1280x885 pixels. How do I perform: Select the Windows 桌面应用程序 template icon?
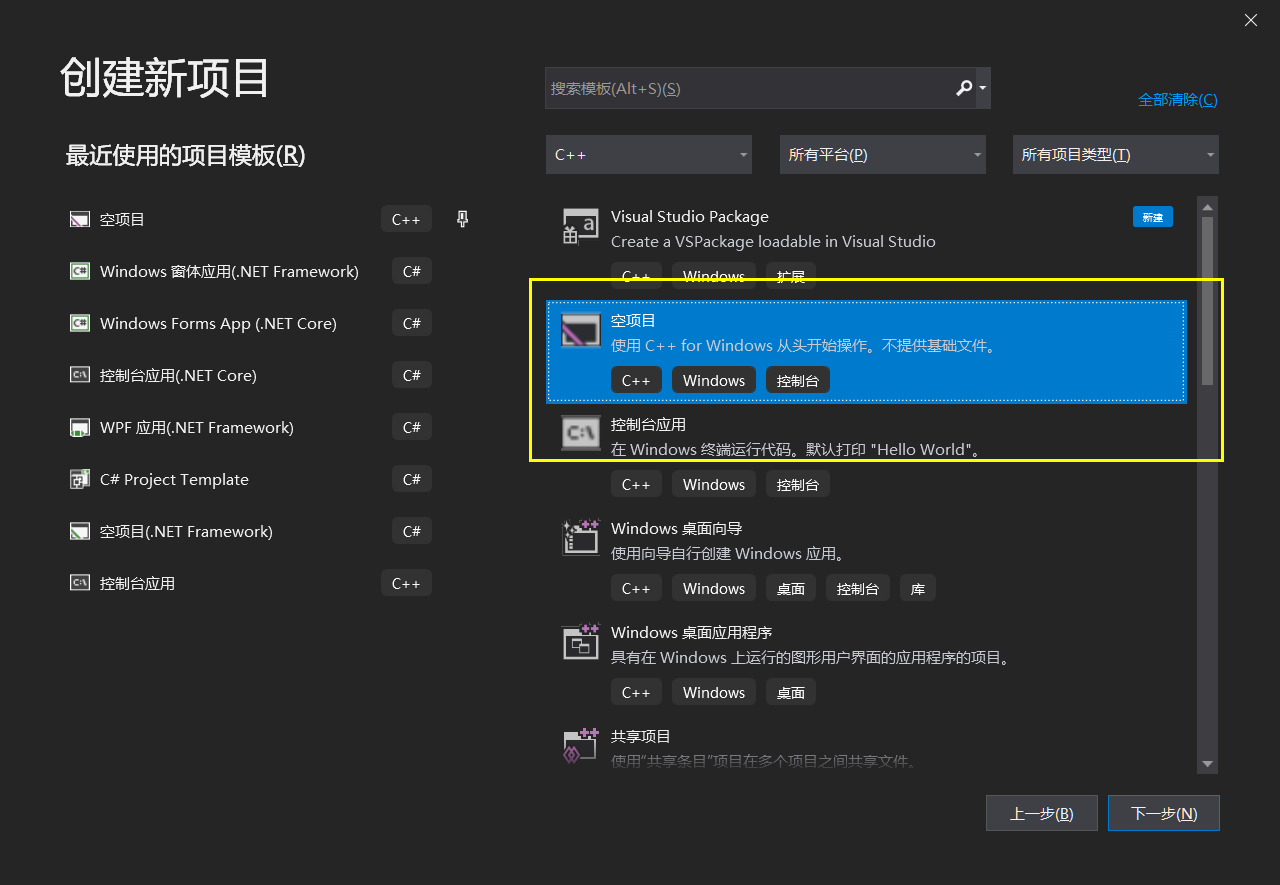tap(580, 642)
